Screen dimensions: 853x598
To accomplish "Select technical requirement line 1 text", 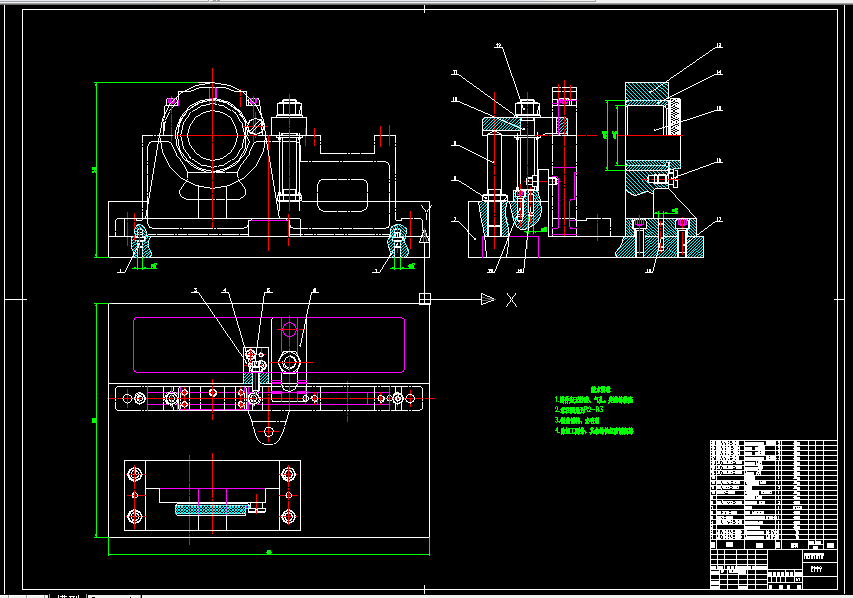I will pos(594,400).
